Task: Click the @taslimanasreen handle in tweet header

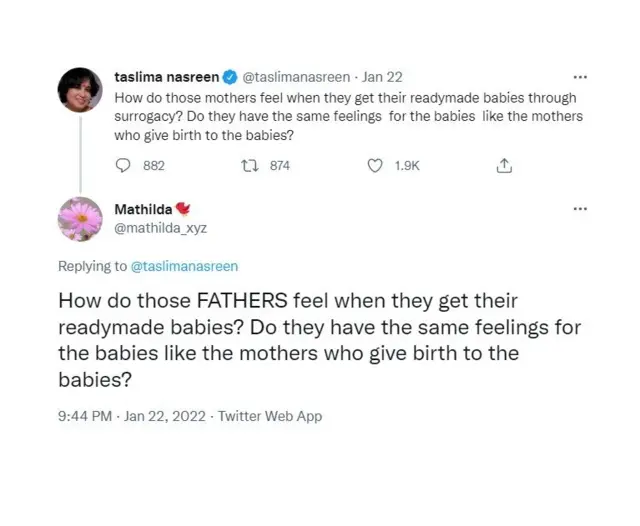Action: click(x=296, y=77)
